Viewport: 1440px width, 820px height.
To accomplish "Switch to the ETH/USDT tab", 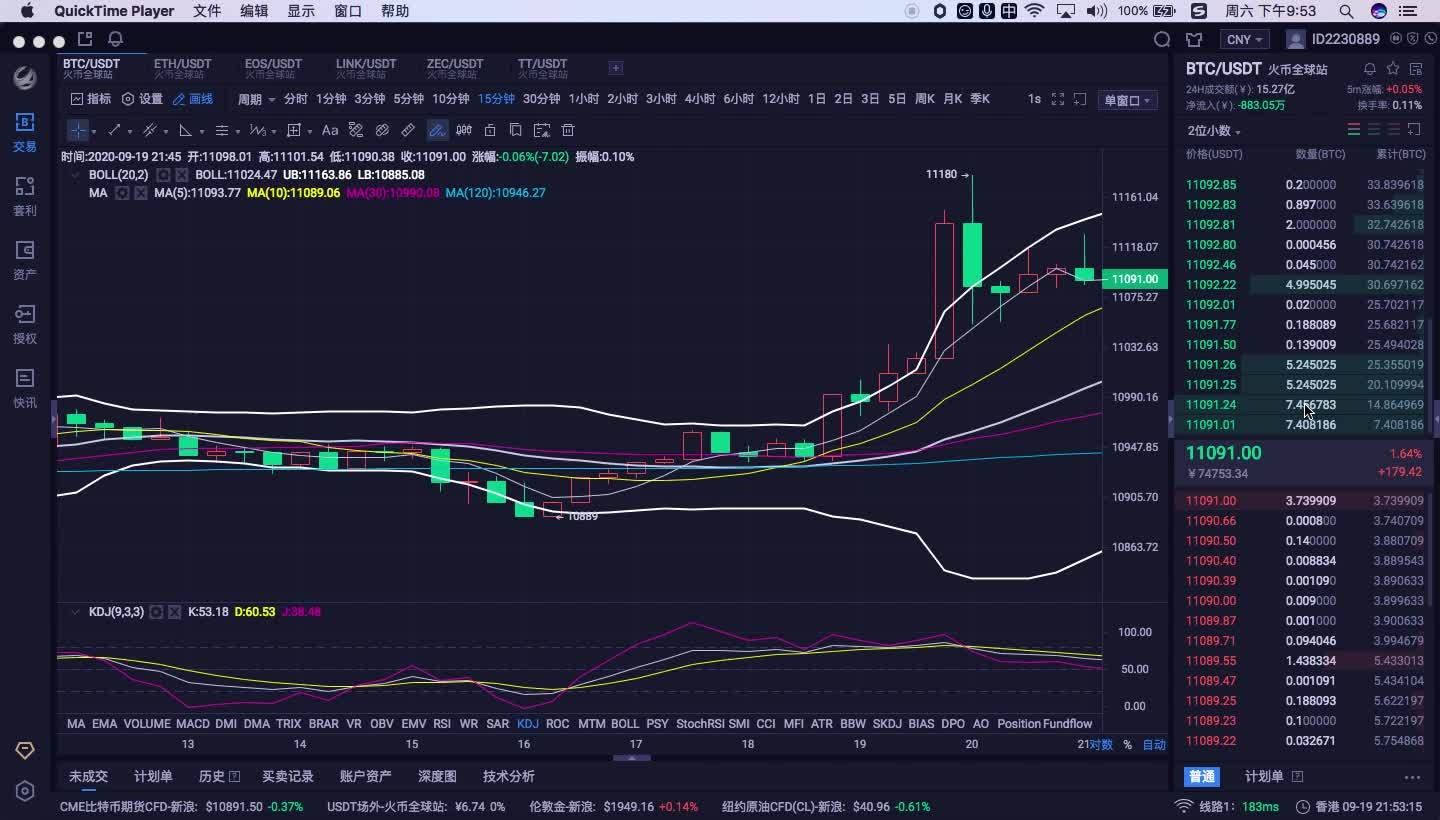I will click(x=182, y=68).
